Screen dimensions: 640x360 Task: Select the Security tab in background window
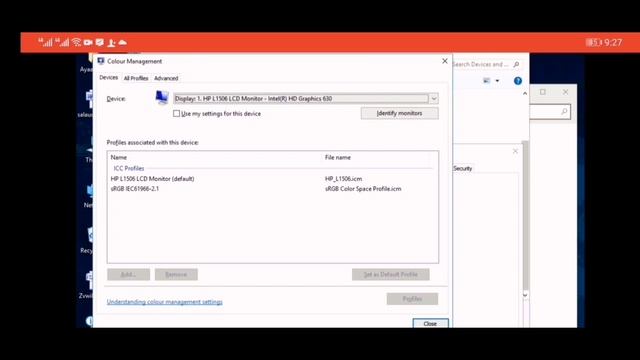click(x=462, y=168)
